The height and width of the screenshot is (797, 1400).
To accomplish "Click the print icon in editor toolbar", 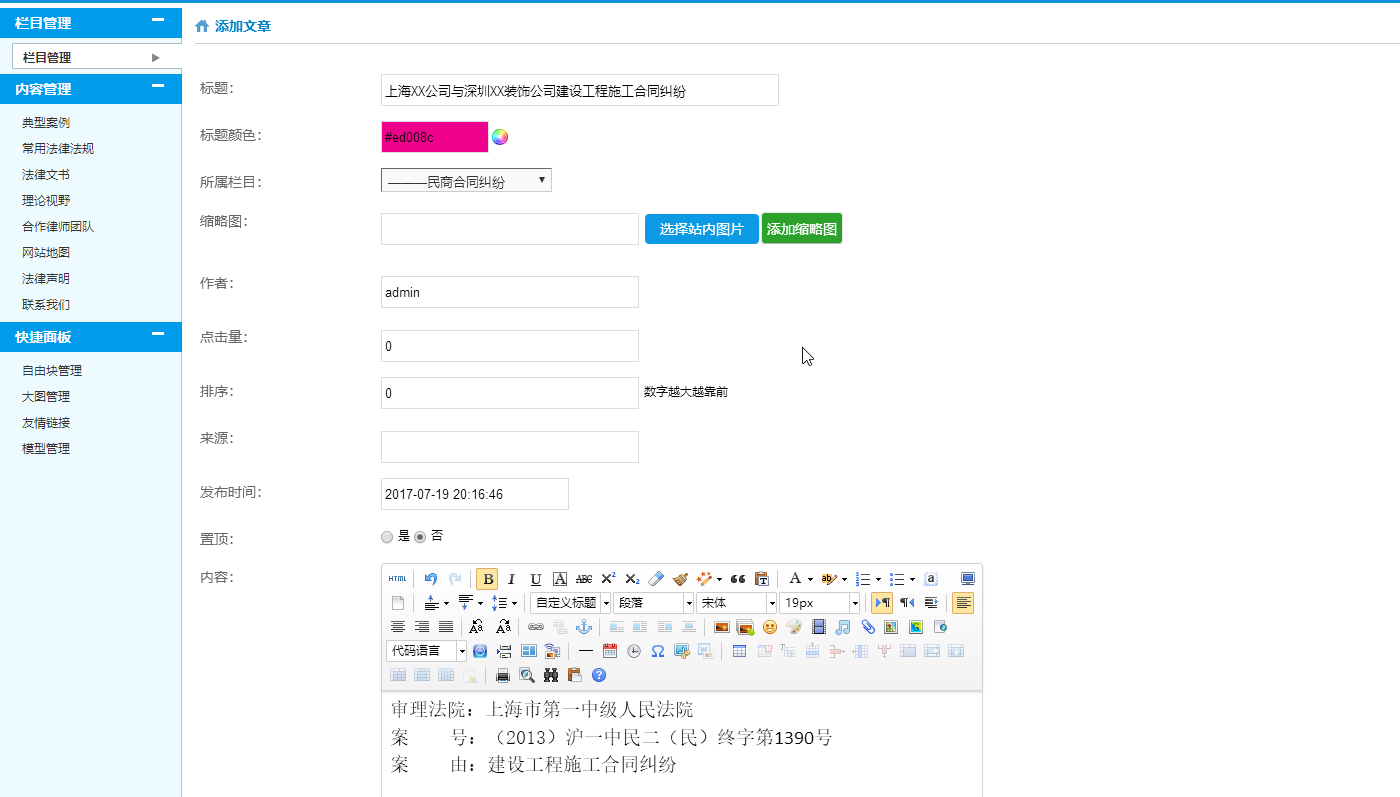I will 503,675.
